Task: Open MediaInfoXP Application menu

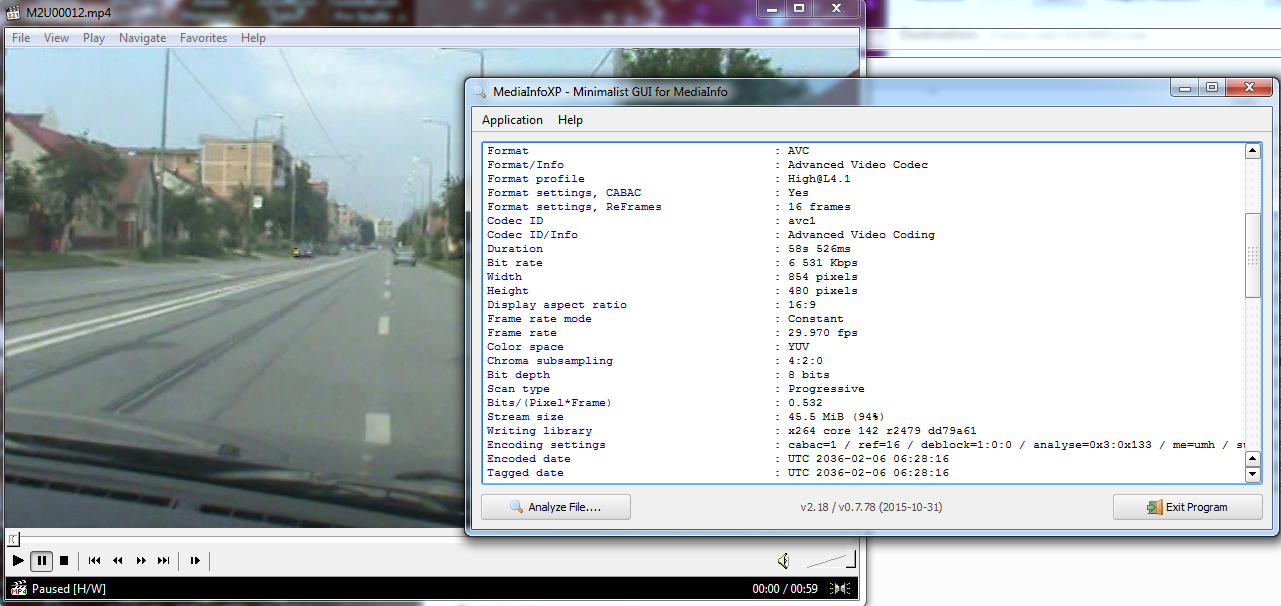Action: point(512,120)
